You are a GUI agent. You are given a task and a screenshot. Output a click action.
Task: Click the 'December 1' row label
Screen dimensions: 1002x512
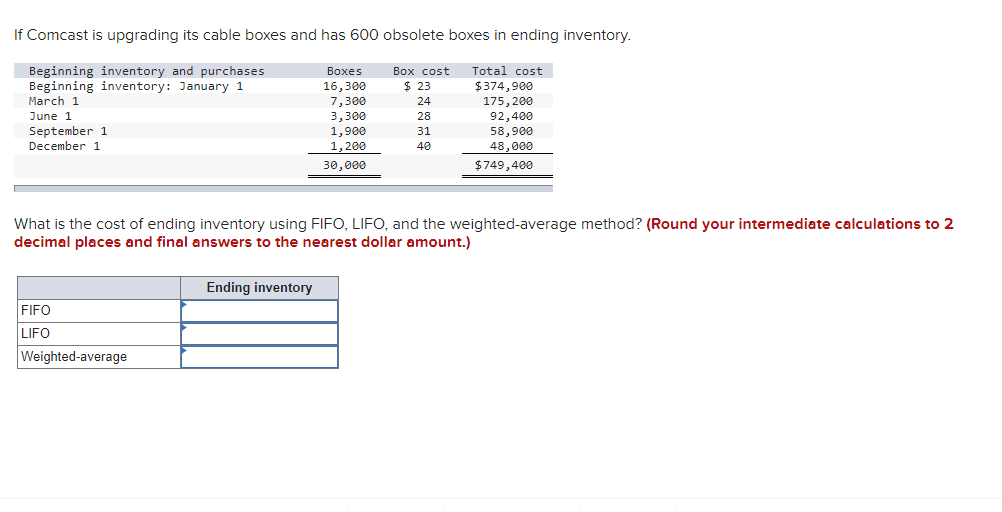point(65,146)
